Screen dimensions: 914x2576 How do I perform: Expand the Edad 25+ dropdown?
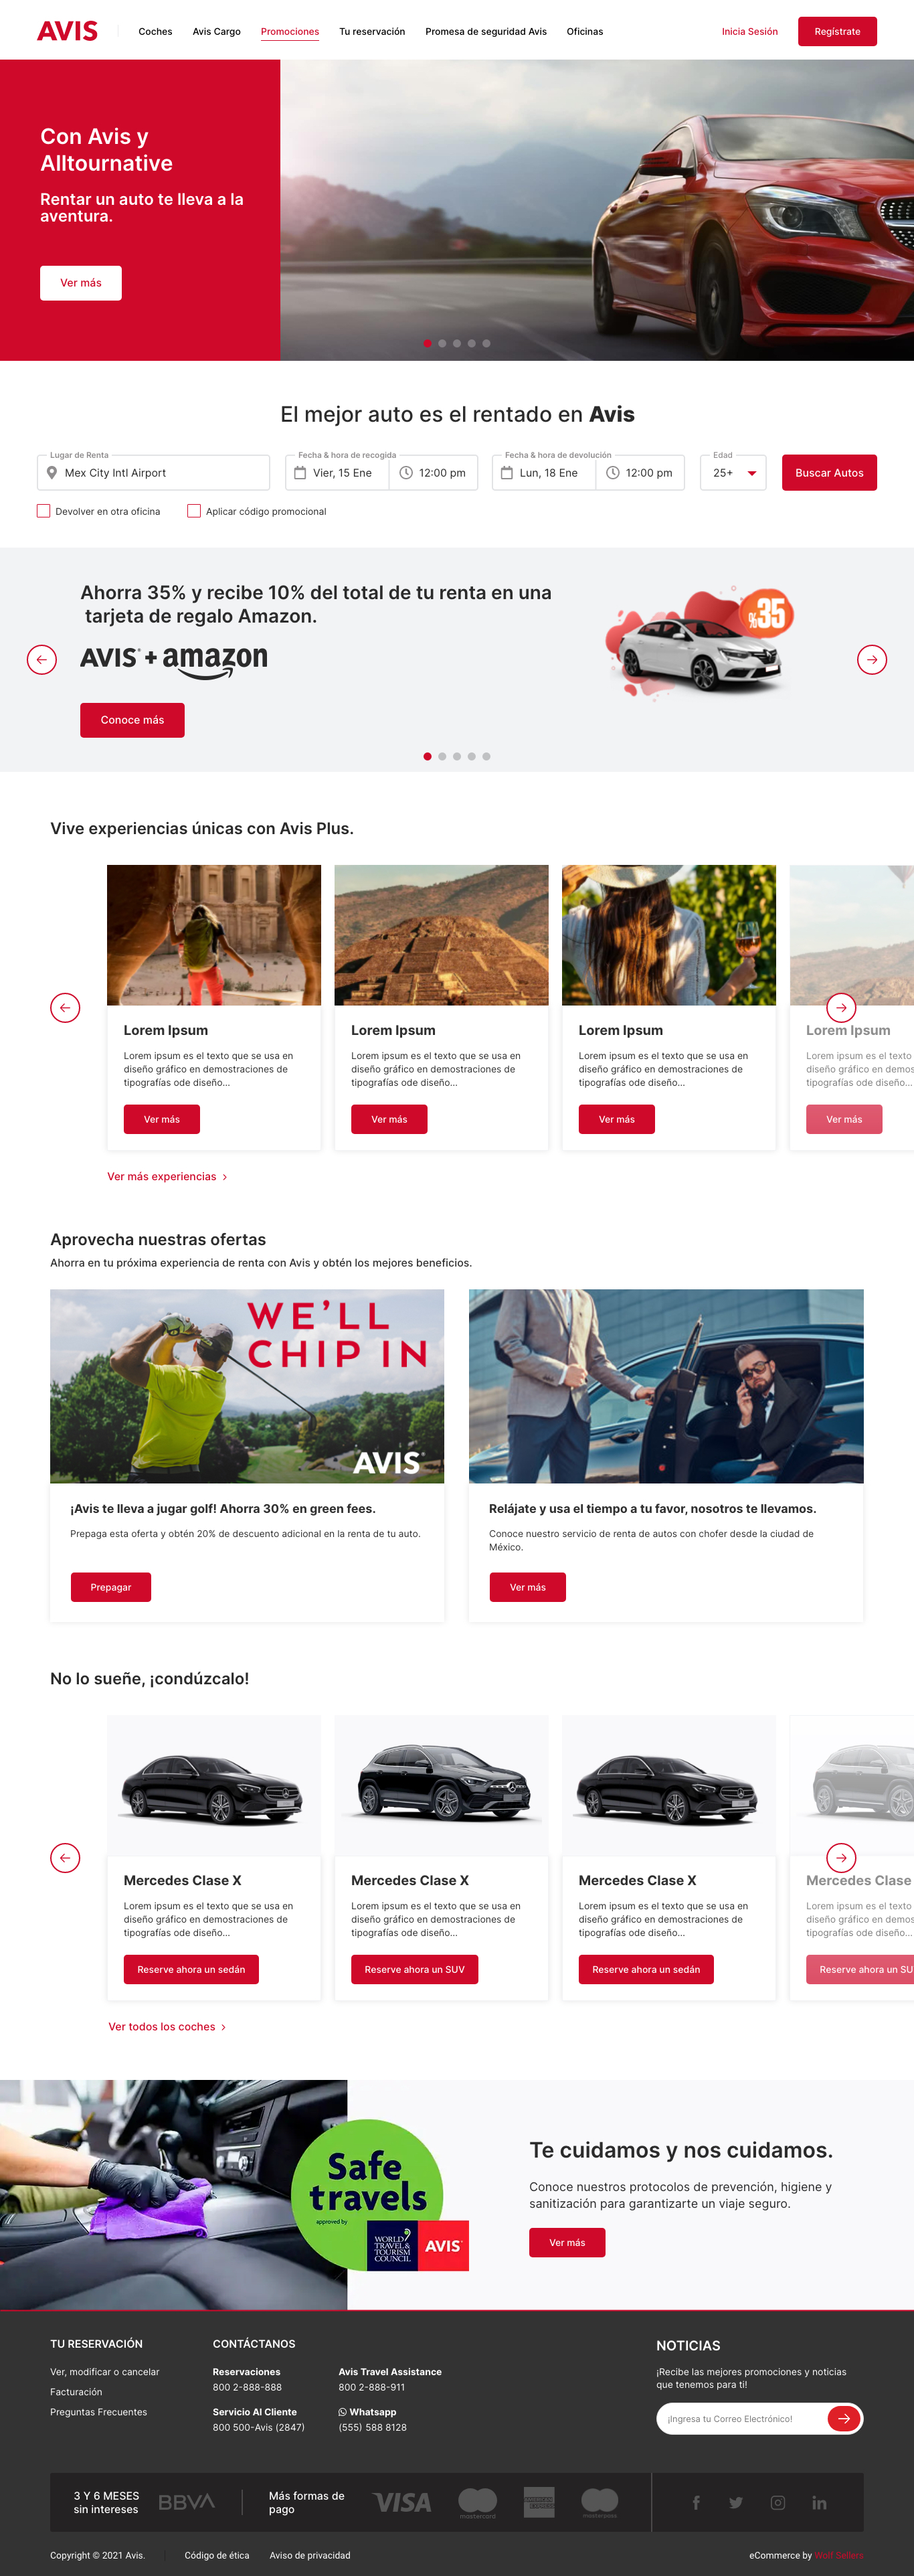733,473
